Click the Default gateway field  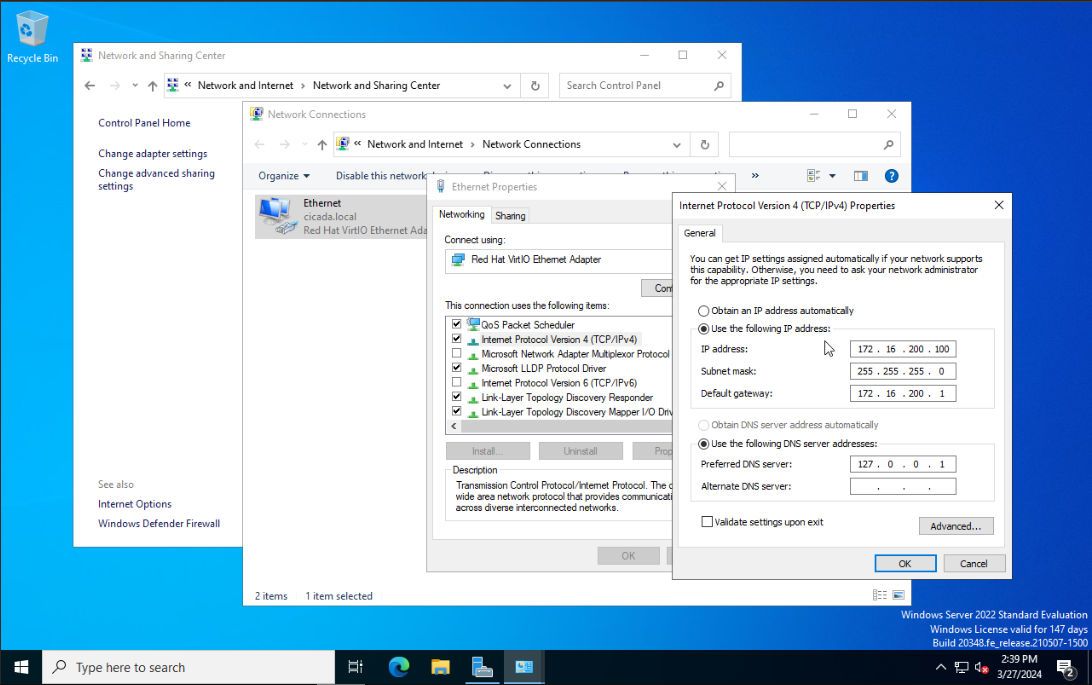(903, 393)
